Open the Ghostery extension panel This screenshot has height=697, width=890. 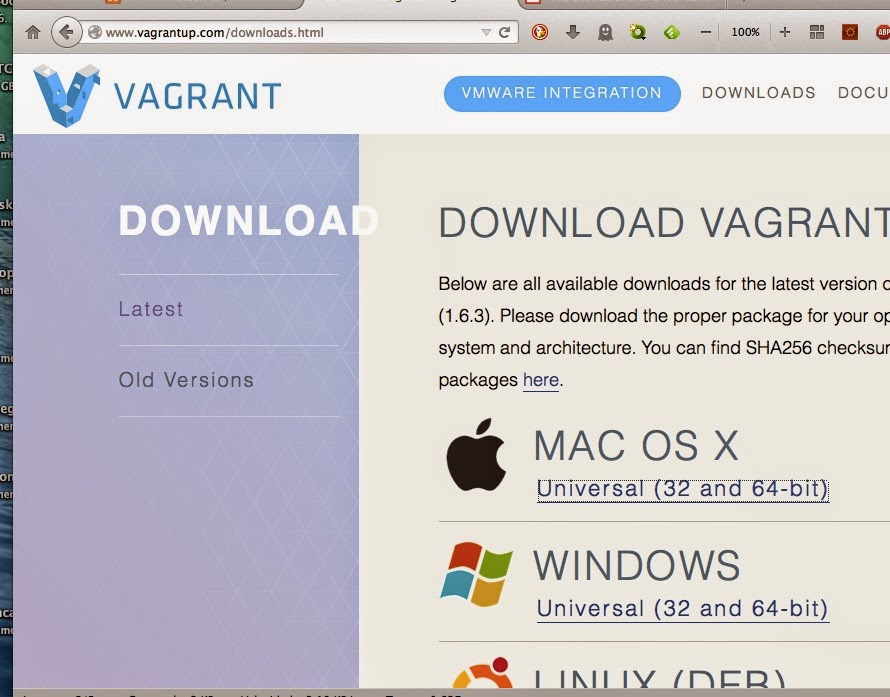tap(604, 32)
